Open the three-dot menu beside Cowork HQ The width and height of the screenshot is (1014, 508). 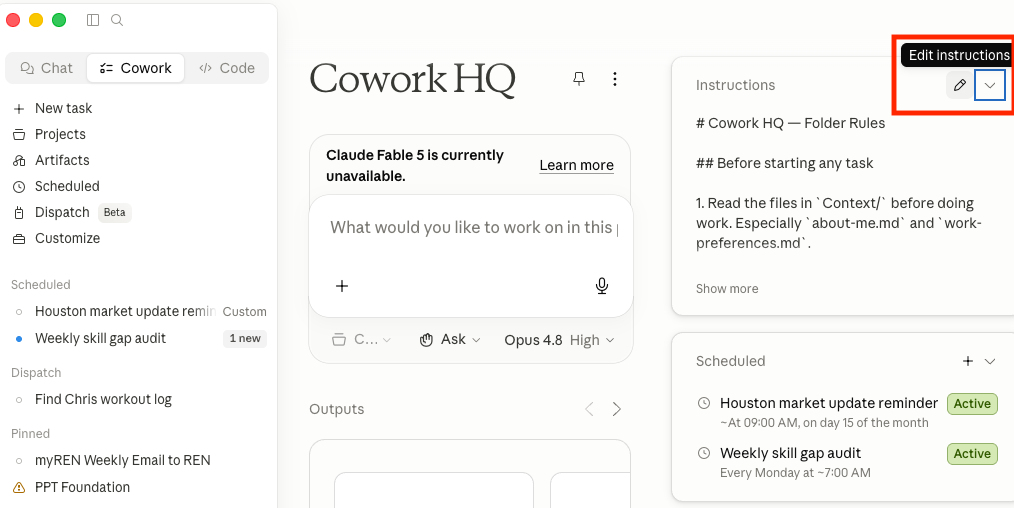tap(614, 79)
